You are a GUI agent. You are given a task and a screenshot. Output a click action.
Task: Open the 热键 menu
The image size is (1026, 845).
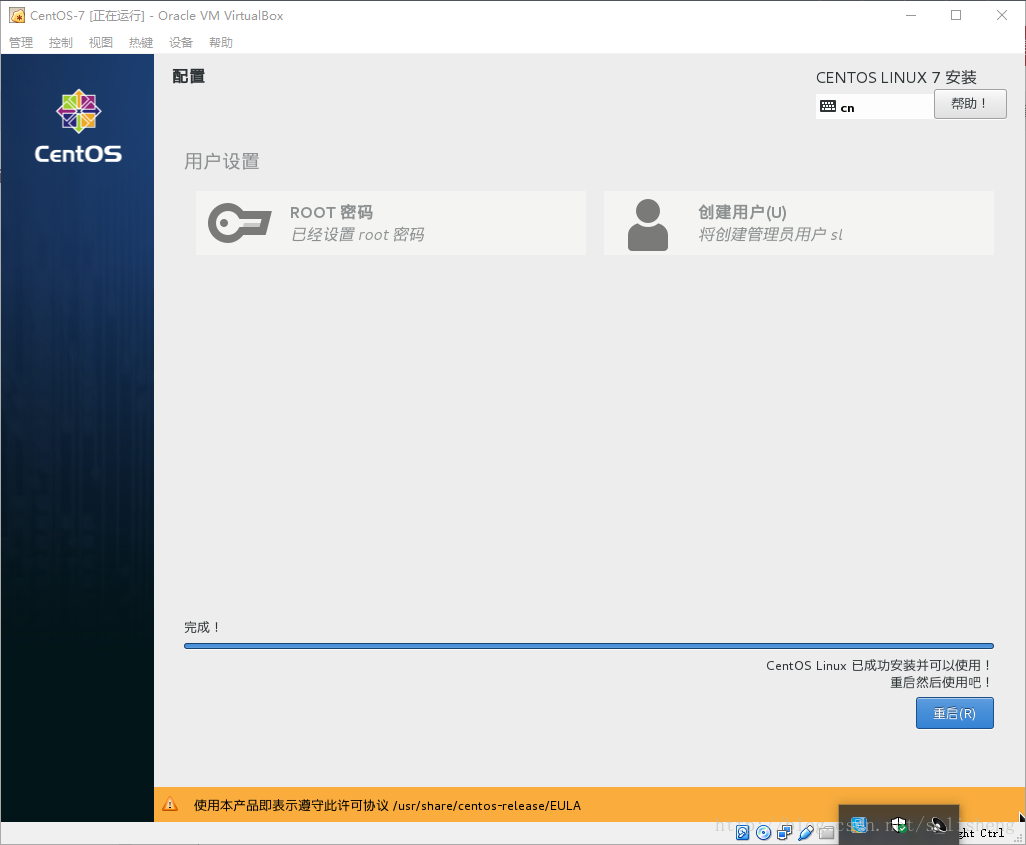(x=141, y=43)
